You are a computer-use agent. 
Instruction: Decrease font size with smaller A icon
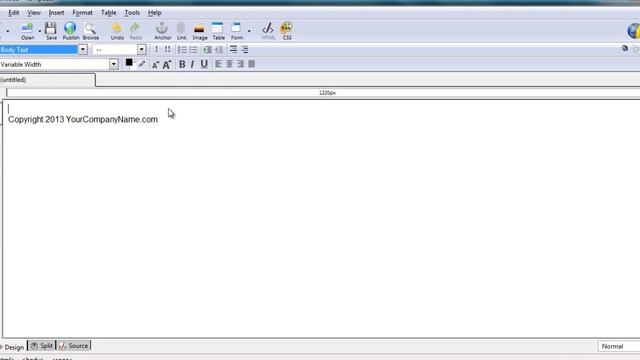(x=155, y=64)
